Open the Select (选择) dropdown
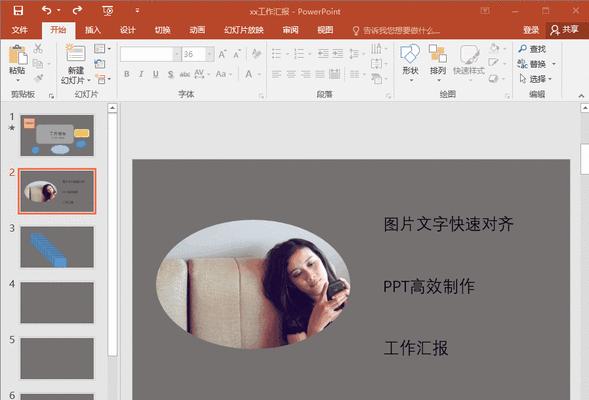589x400 pixels. coord(536,79)
